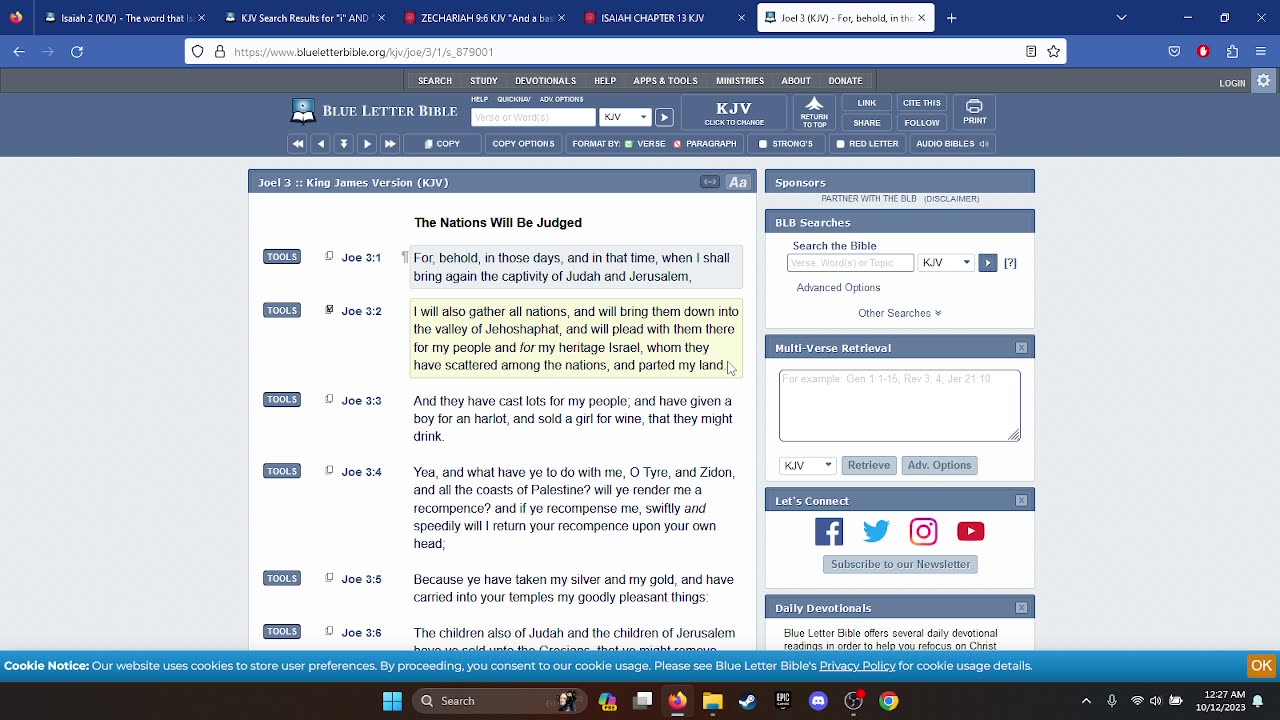Go to the previous book with double-left arrows
The height and width of the screenshot is (720, 1280).
coord(297,144)
